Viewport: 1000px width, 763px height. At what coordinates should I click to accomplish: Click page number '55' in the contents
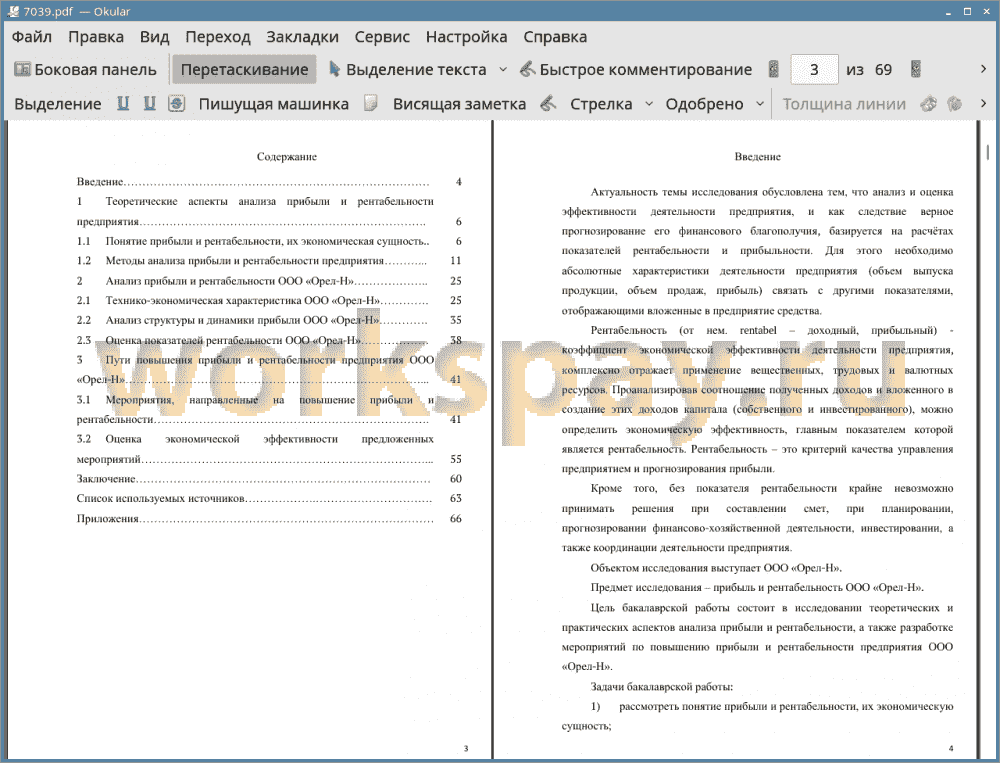(455, 459)
